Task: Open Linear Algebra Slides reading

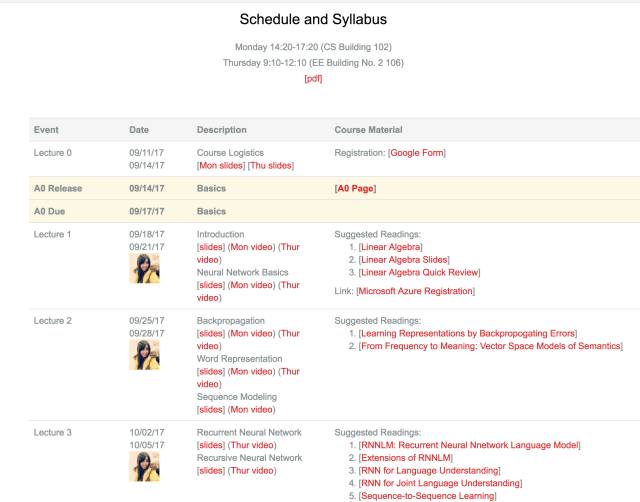Action: point(405,259)
